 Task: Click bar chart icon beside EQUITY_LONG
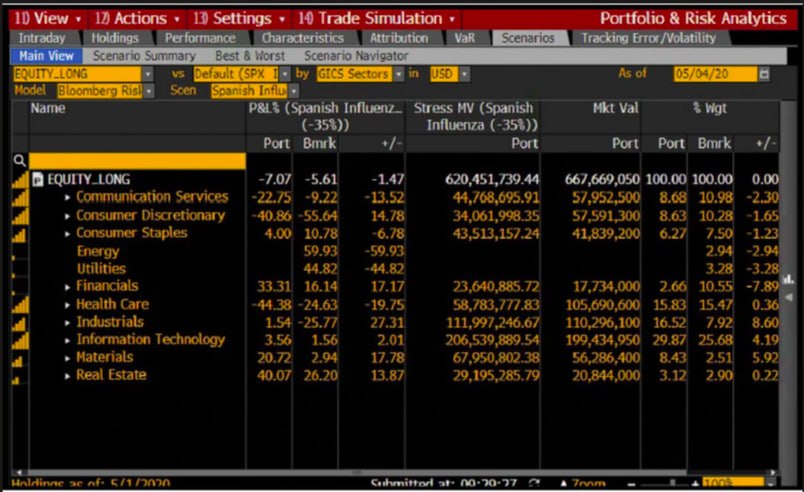(x=20, y=179)
